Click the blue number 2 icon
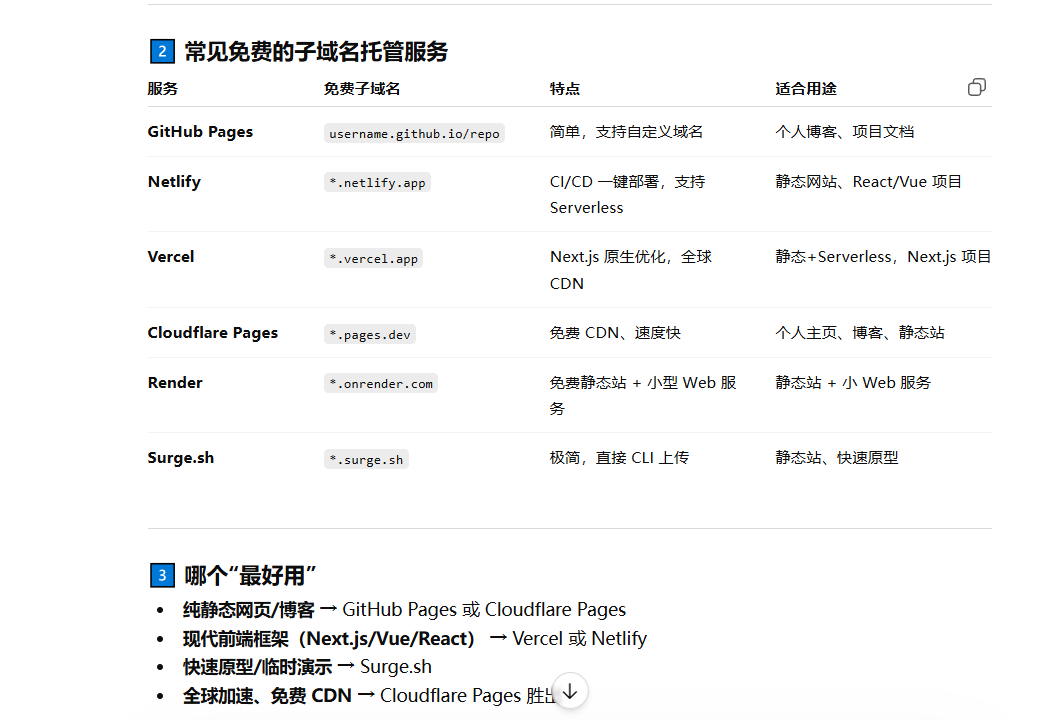 pyautogui.click(x=161, y=52)
